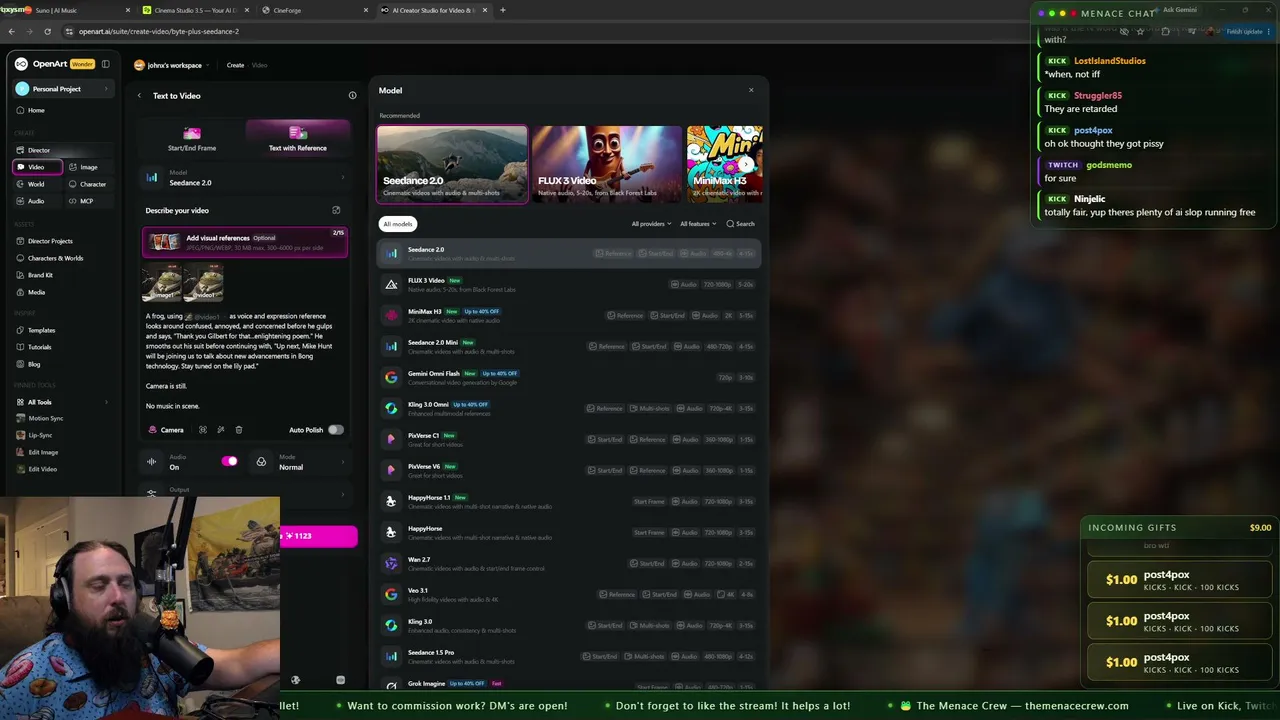The width and height of the screenshot is (1280, 720).
Task: Click the magic wand icon below the prompt
Action: (220, 430)
